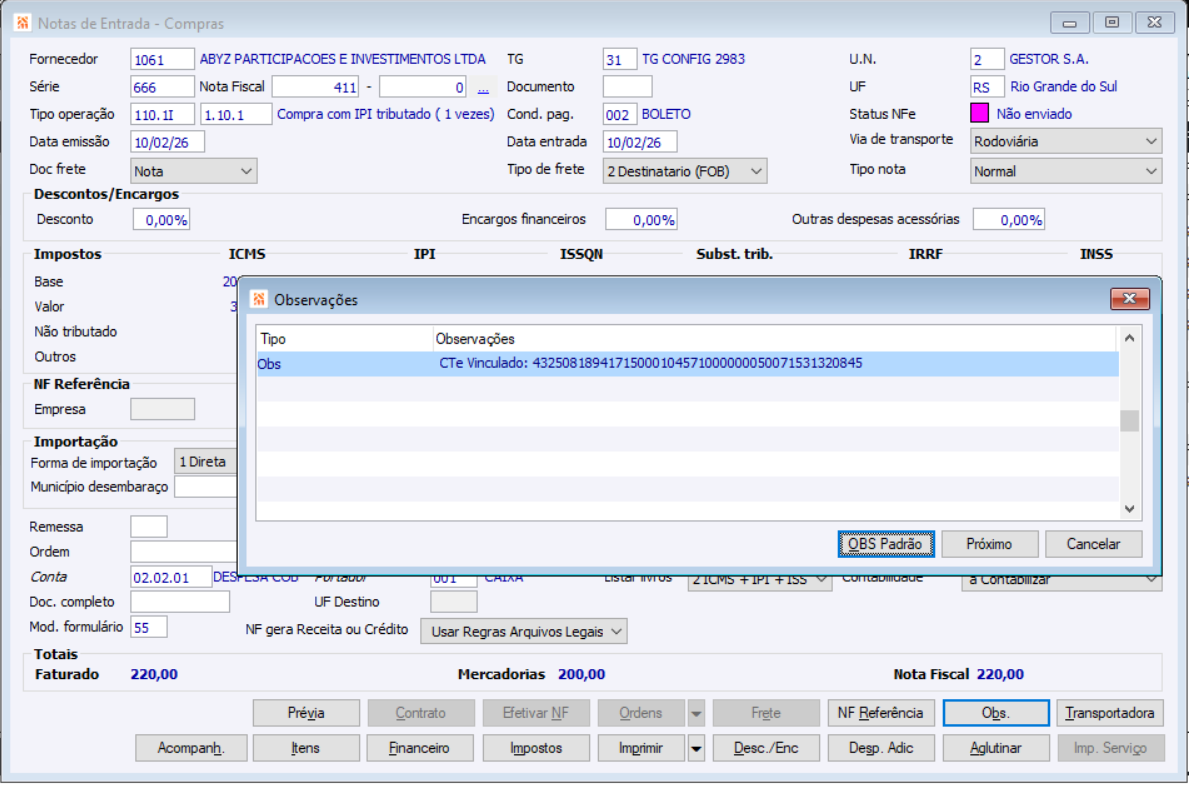Viewport: 1189px width, 786px height.
Task: Click Outras despesas acessórias percentage field
Action: pyautogui.click(x=1009, y=220)
